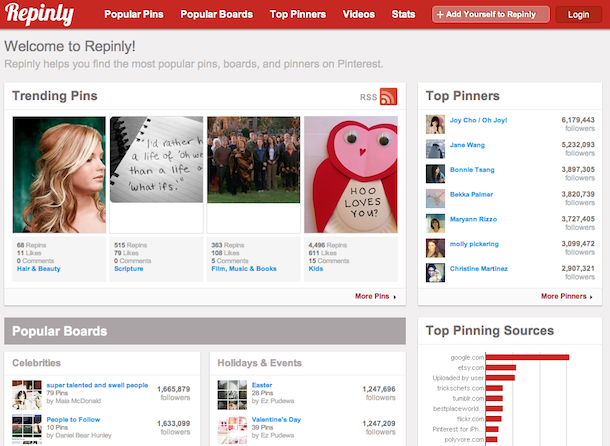Open the Valentine's Day board link
This screenshot has height=446, width=610.
coord(276,420)
